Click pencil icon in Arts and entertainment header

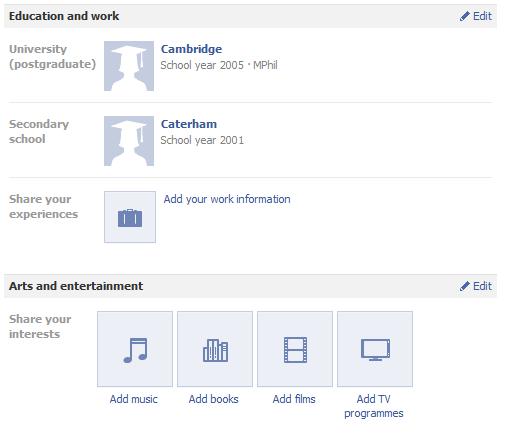click(x=465, y=286)
